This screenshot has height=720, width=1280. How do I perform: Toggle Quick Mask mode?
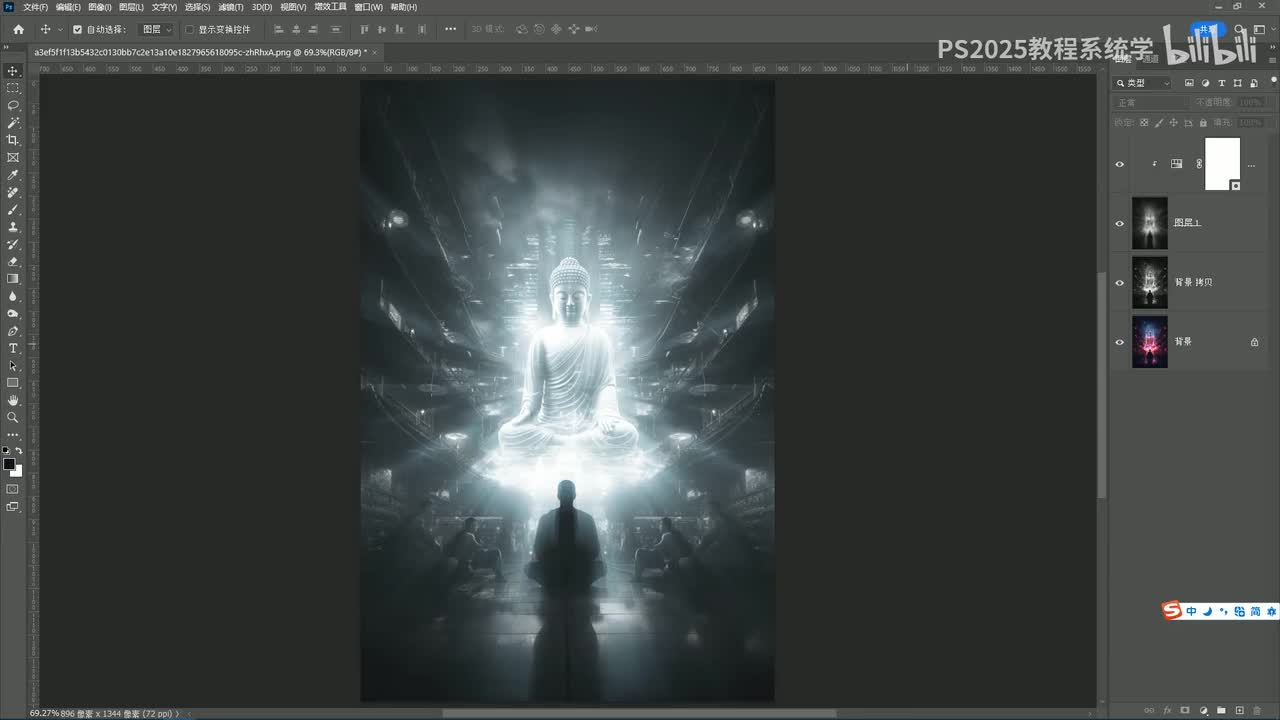(x=13, y=489)
